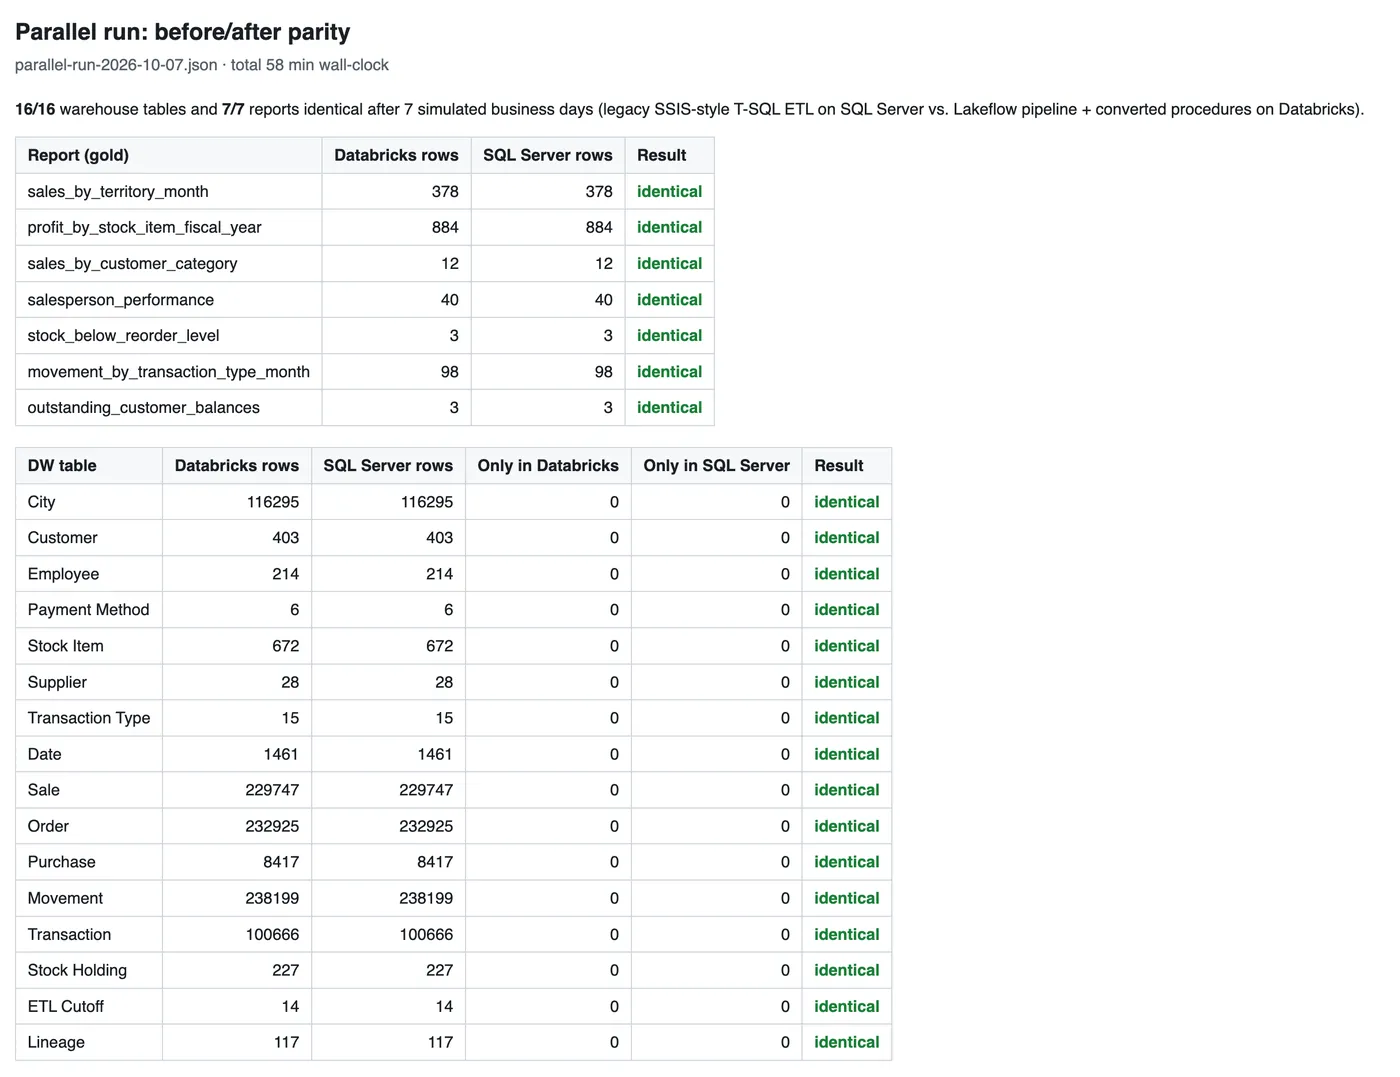The width and height of the screenshot is (1400, 1077).
Task: Click the SQL Server rows value 1461
Action: pyautogui.click(x=435, y=753)
